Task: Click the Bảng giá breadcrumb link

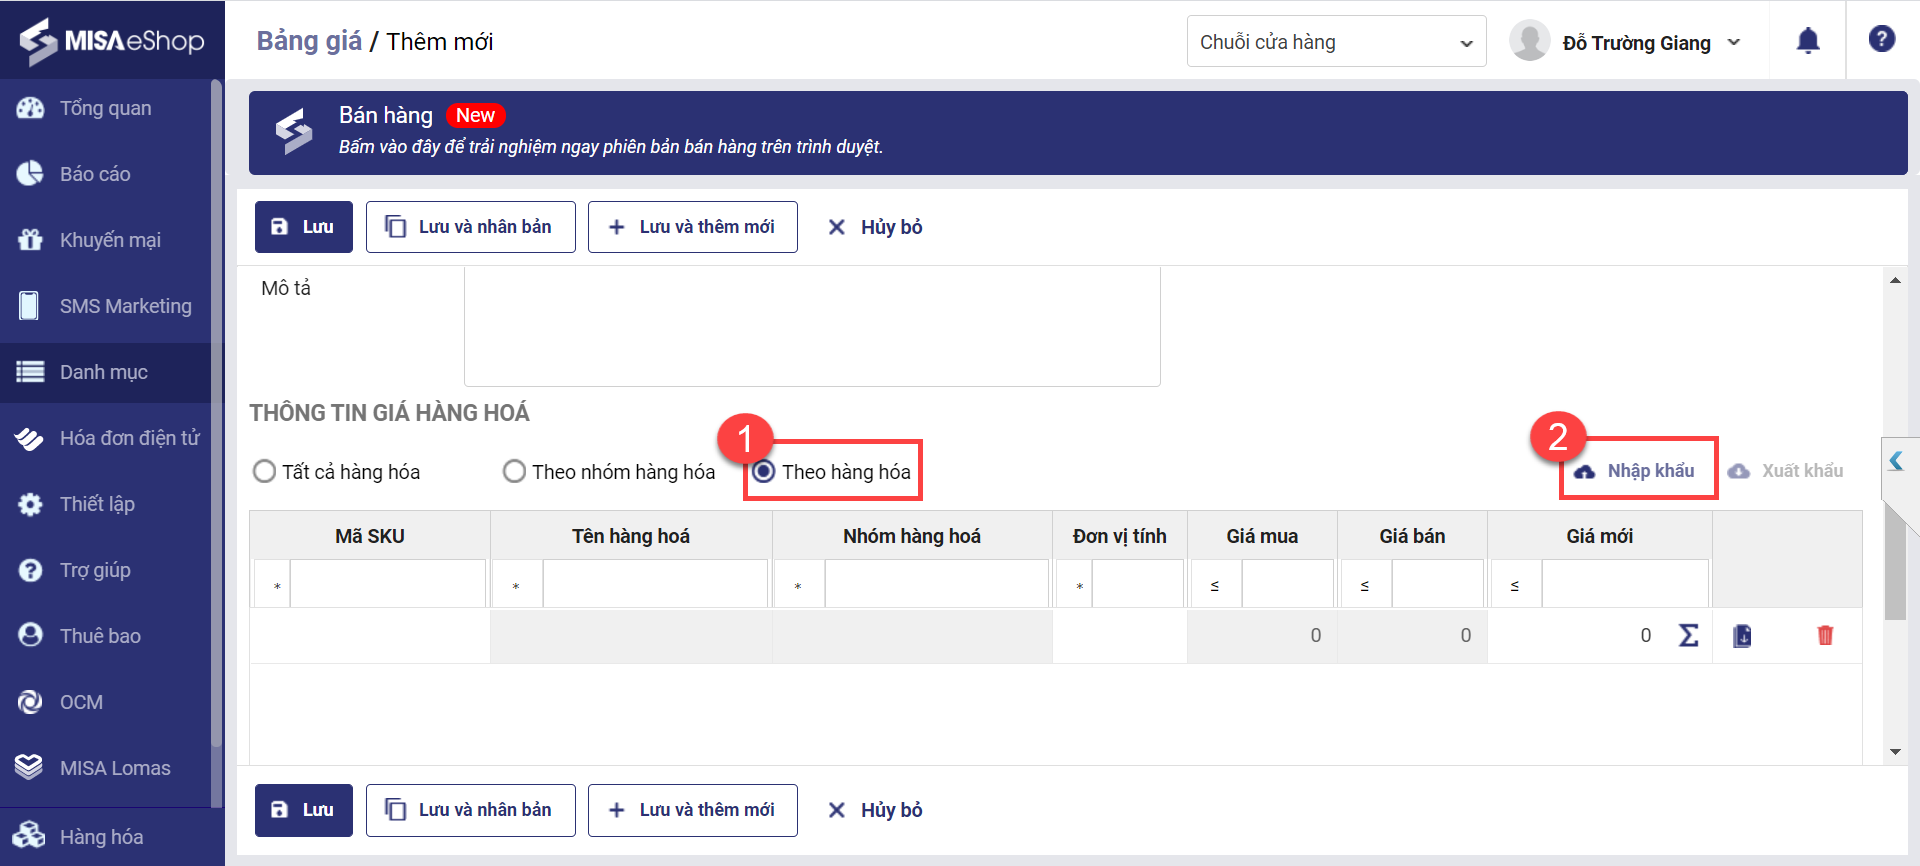Action: click(309, 41)
